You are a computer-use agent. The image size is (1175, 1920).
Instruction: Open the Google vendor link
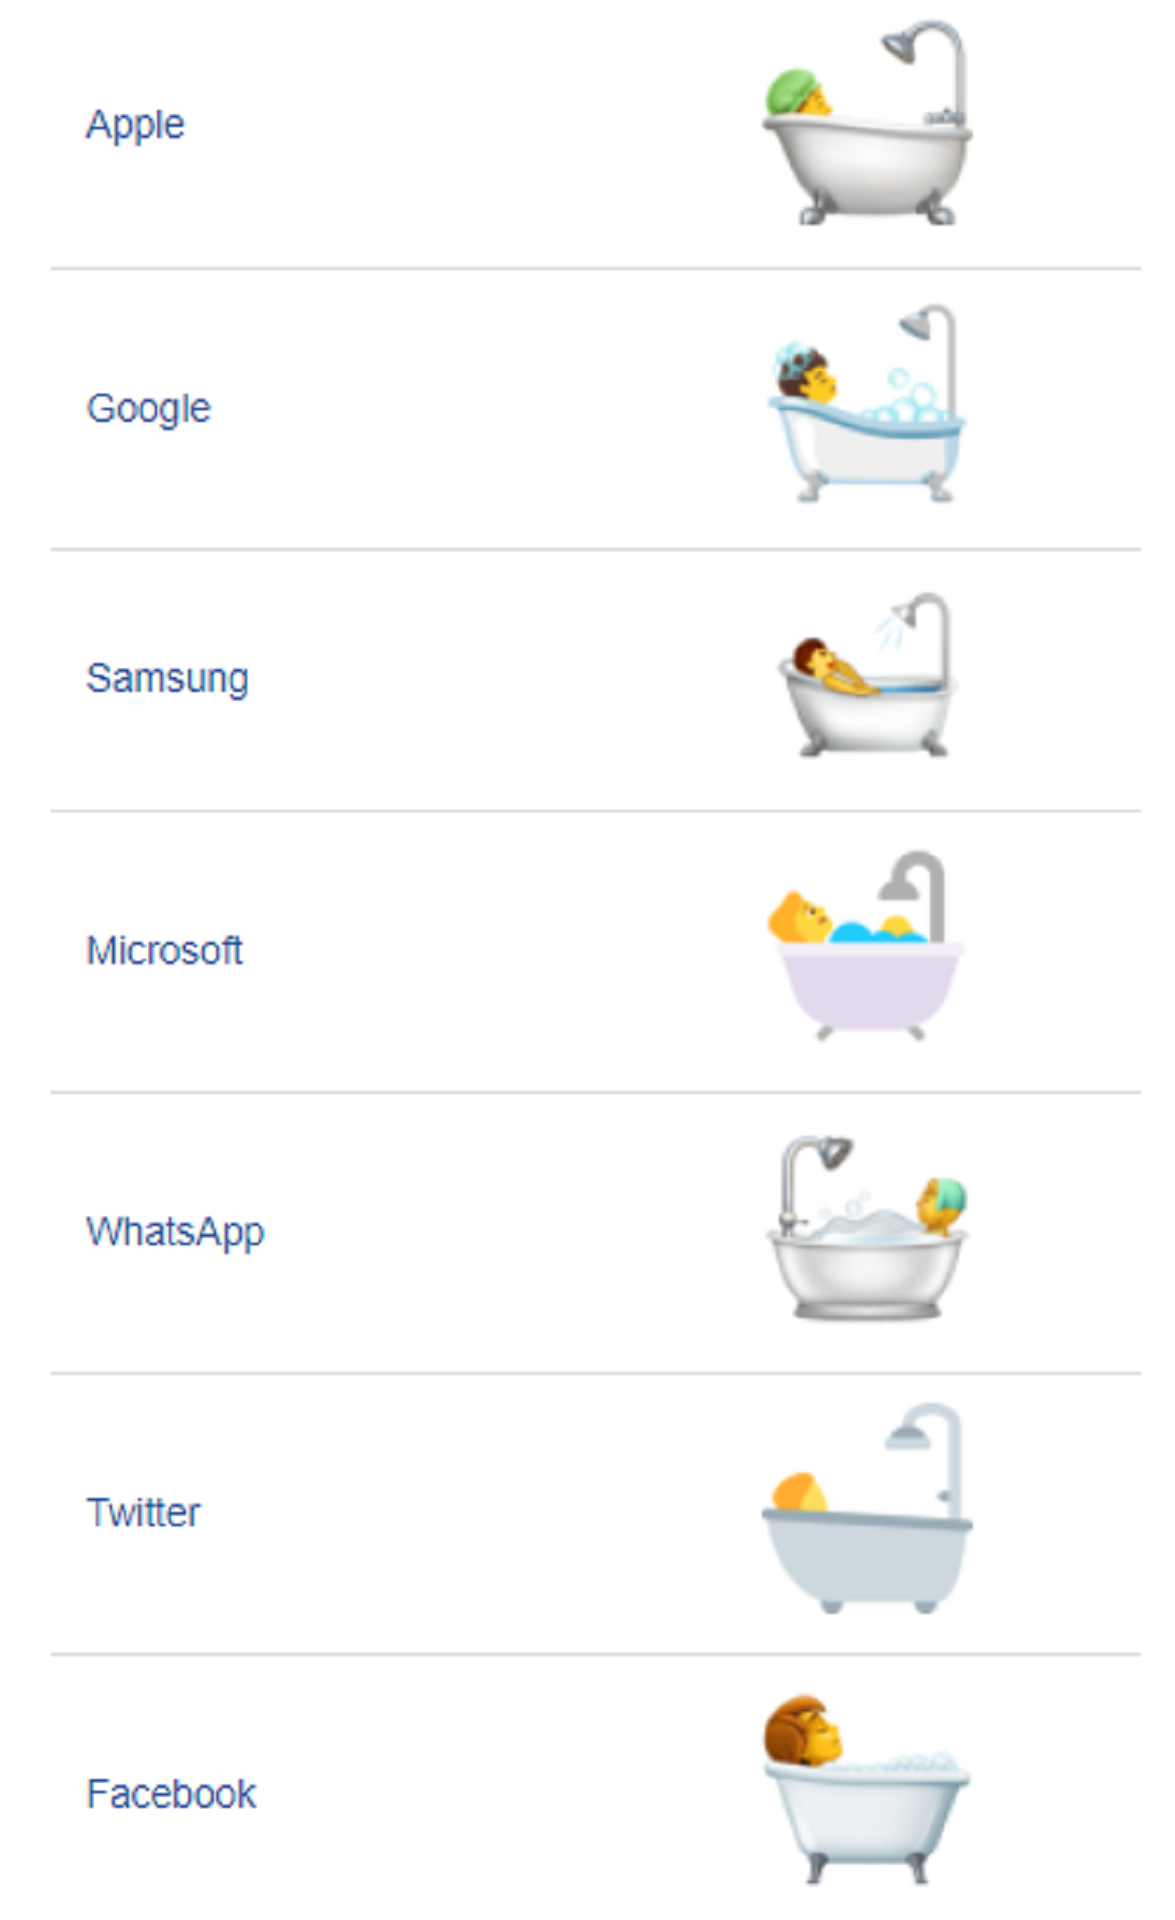coord(148,409)
